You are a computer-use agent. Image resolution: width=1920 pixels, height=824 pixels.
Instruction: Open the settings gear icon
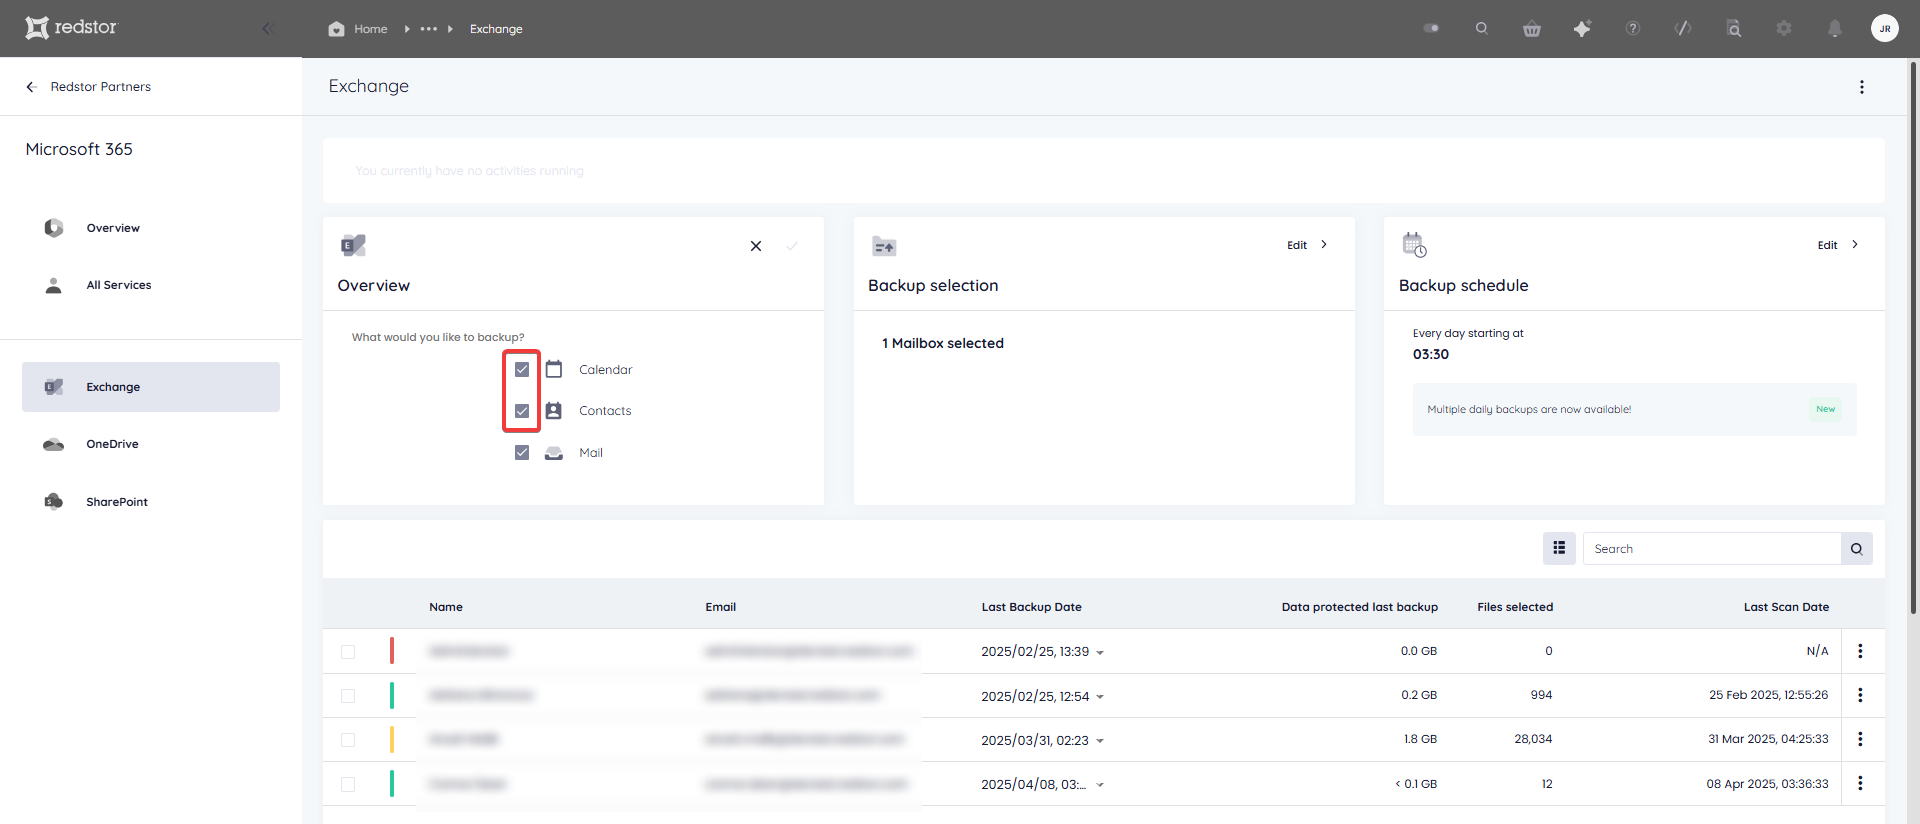point(1784,28)
